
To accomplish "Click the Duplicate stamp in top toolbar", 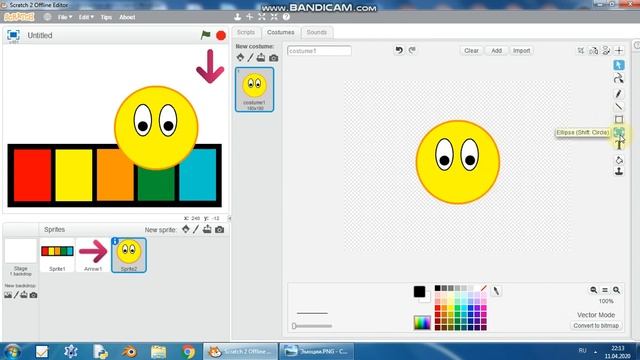I will (x=238, y=17).
